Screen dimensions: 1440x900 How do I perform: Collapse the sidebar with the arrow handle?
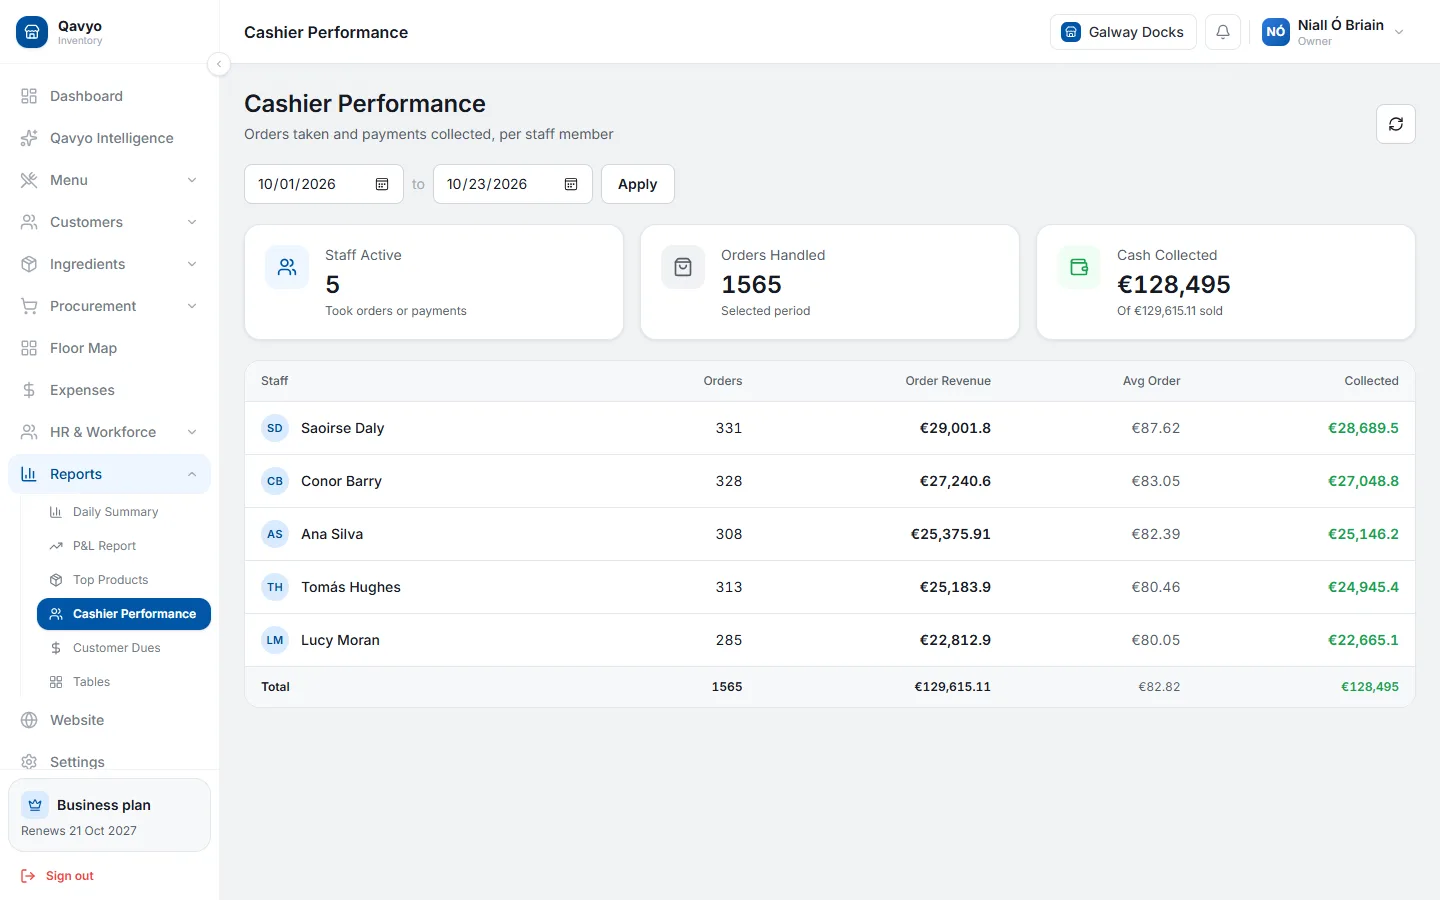[x=219, y=64]
